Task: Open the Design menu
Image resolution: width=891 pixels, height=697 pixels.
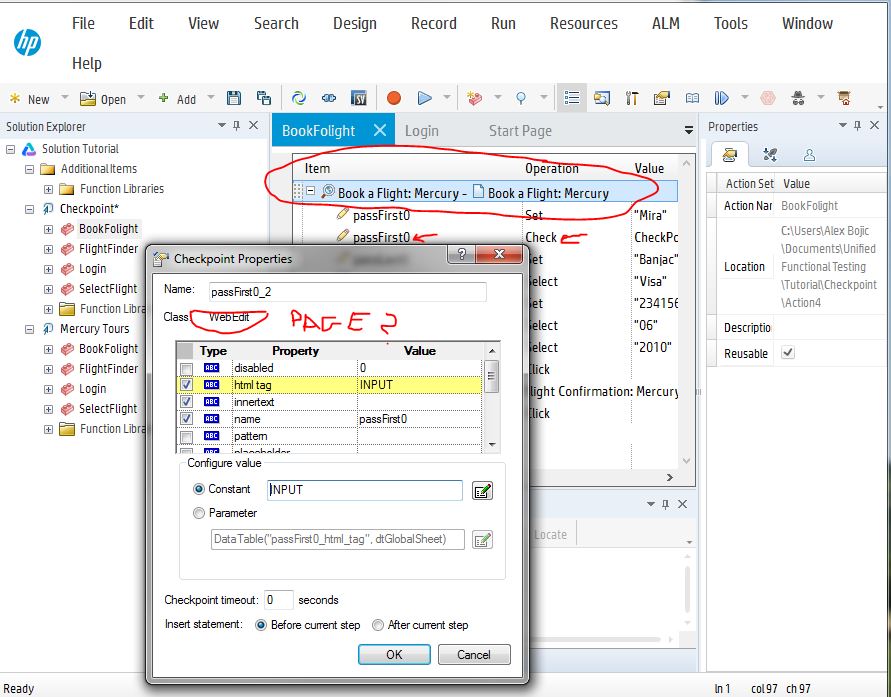Action: tap(355, 23)
